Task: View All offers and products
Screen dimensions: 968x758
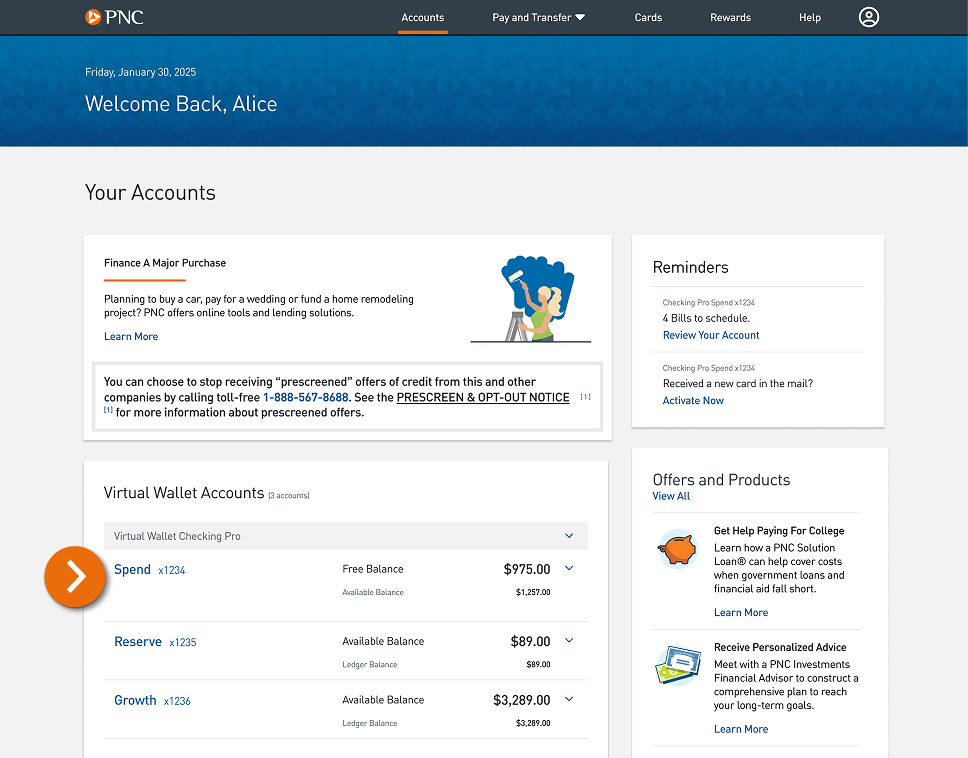Action: coord(670,495)
